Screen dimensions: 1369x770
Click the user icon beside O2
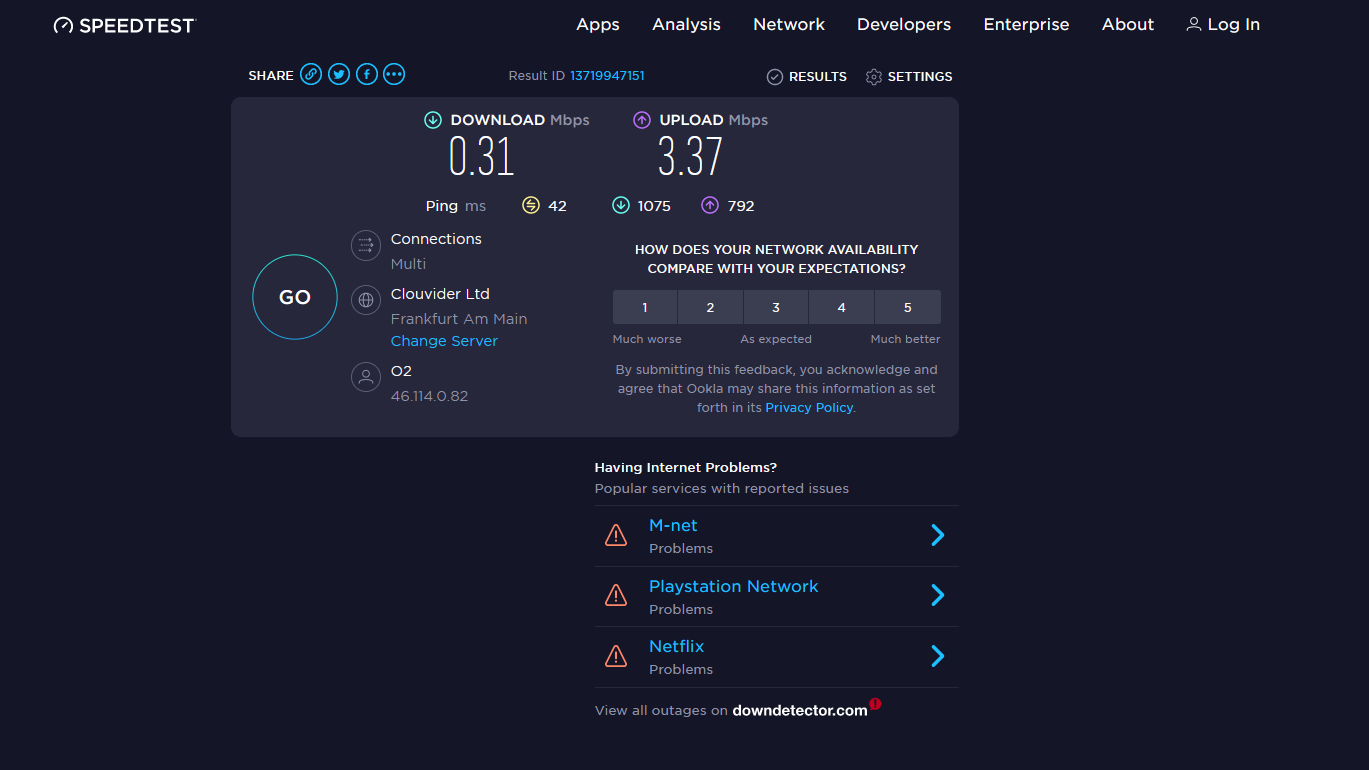pyautogui.click(x=366, y=377)
